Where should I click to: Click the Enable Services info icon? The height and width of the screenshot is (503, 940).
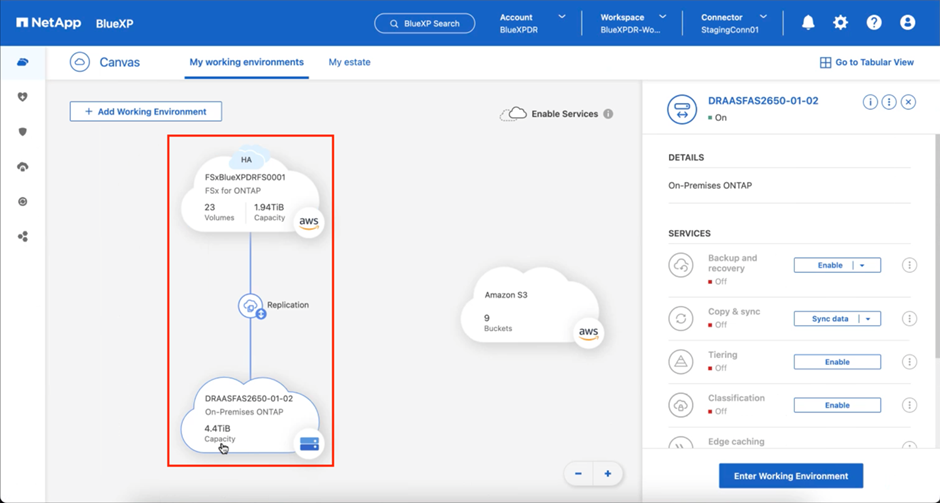(x=608, y=114)
